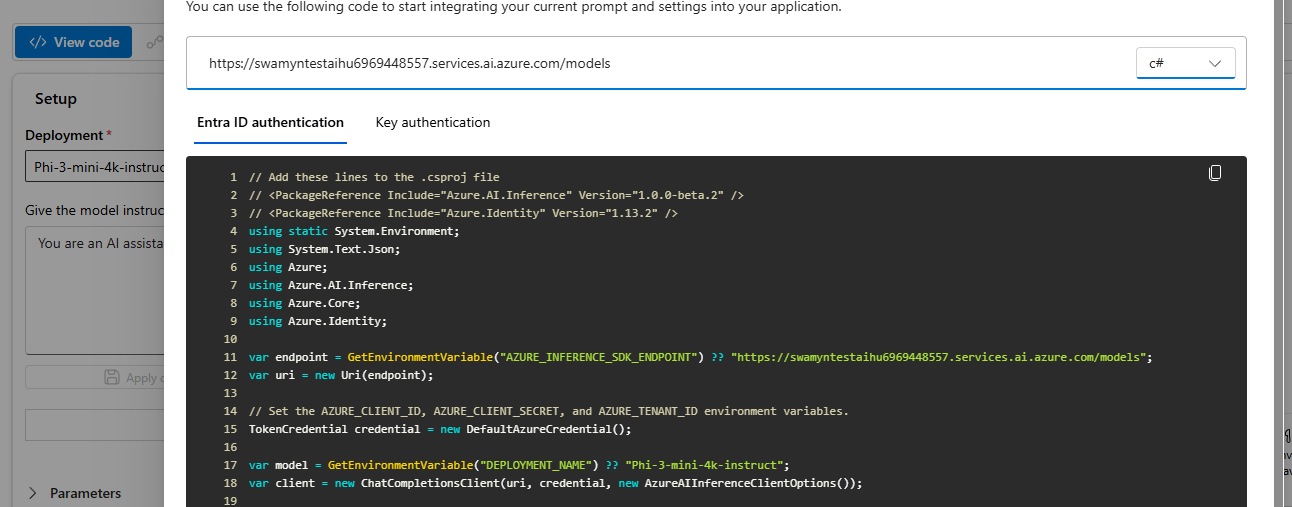Viewport: 1292px width, 507px height.
Task: Open the Deployment selector Phi-3-mini-4k-instruct
Action: point(95,167)
